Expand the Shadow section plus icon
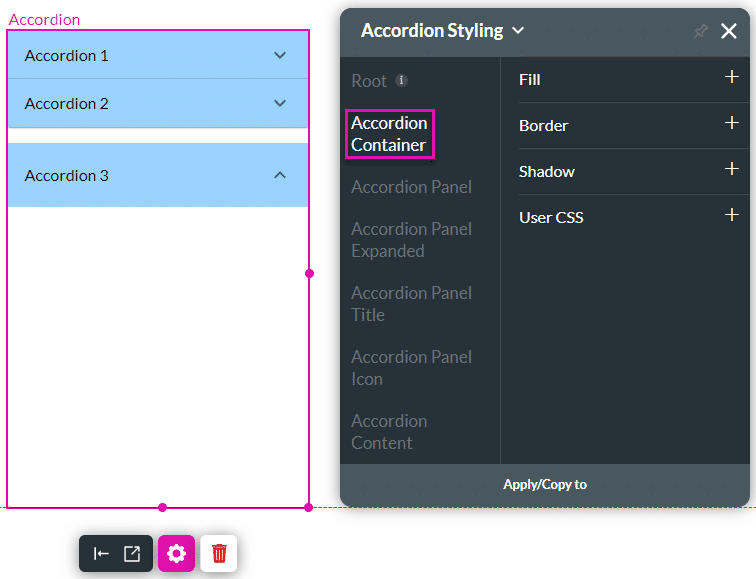 (731, 169)
